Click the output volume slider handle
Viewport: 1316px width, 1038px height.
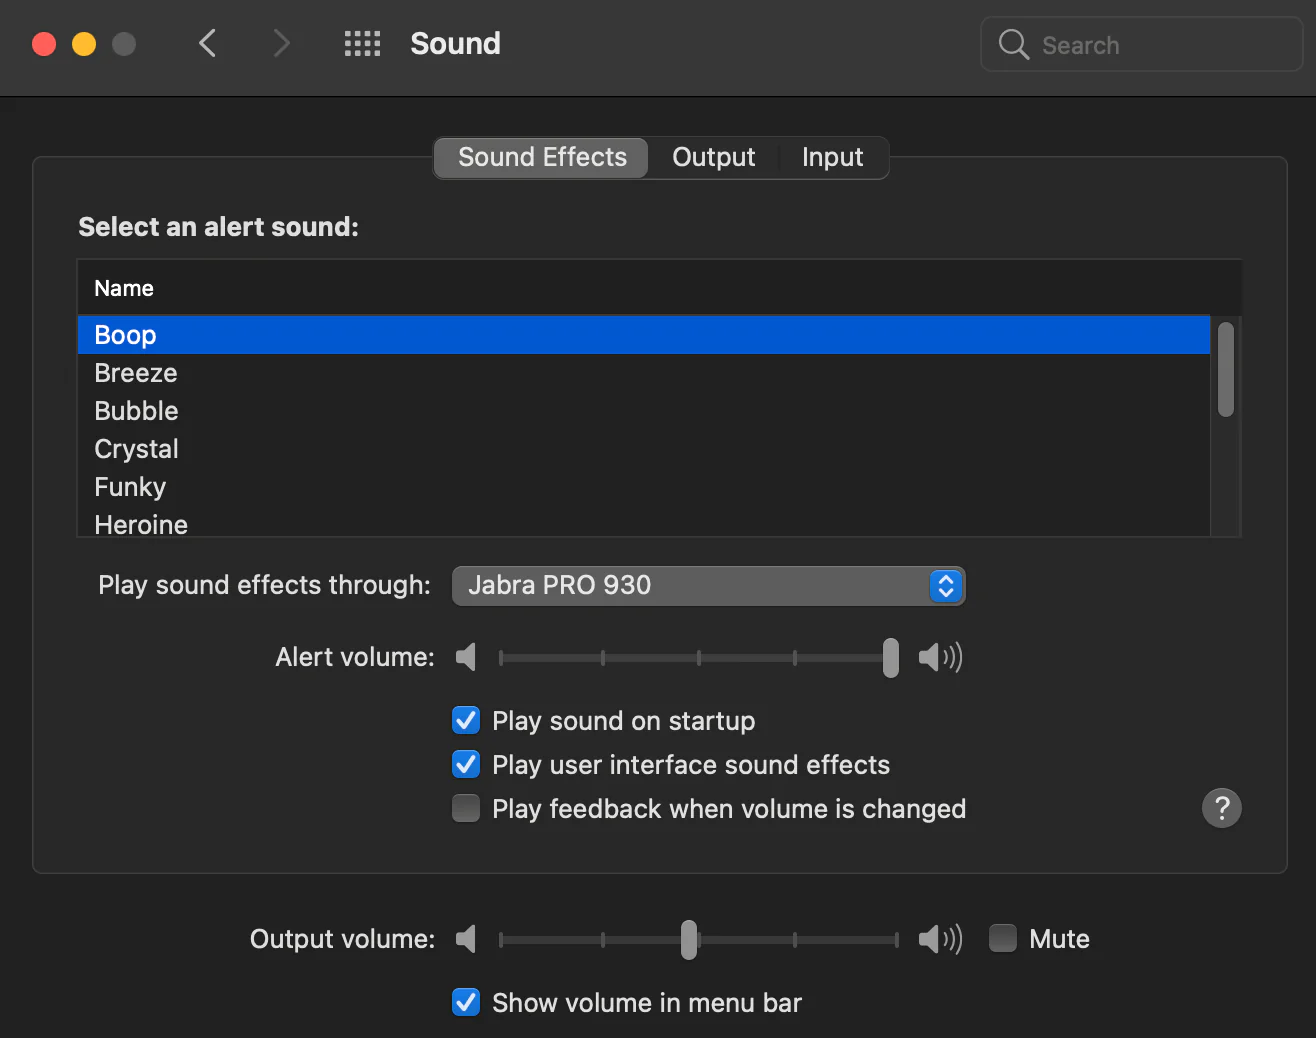[689, 940]
